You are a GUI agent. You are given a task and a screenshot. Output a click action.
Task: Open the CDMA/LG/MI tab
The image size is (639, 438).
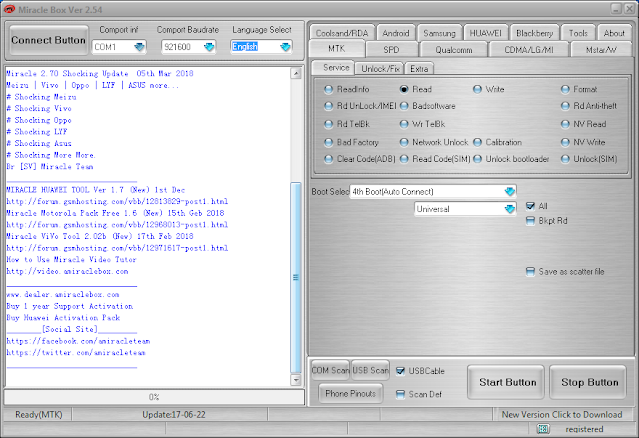[x=529, y=50]
